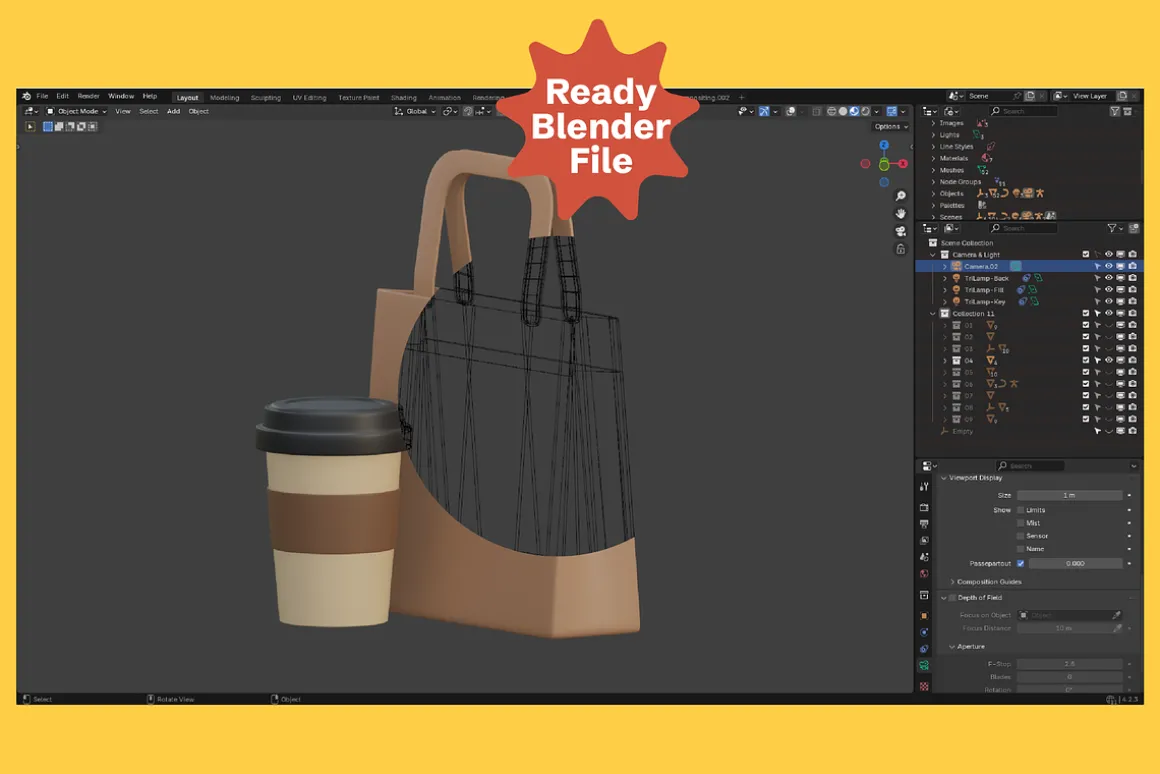Click the Focus on Object eyedropper
1160x774 pixels.
pos(1116,616)
